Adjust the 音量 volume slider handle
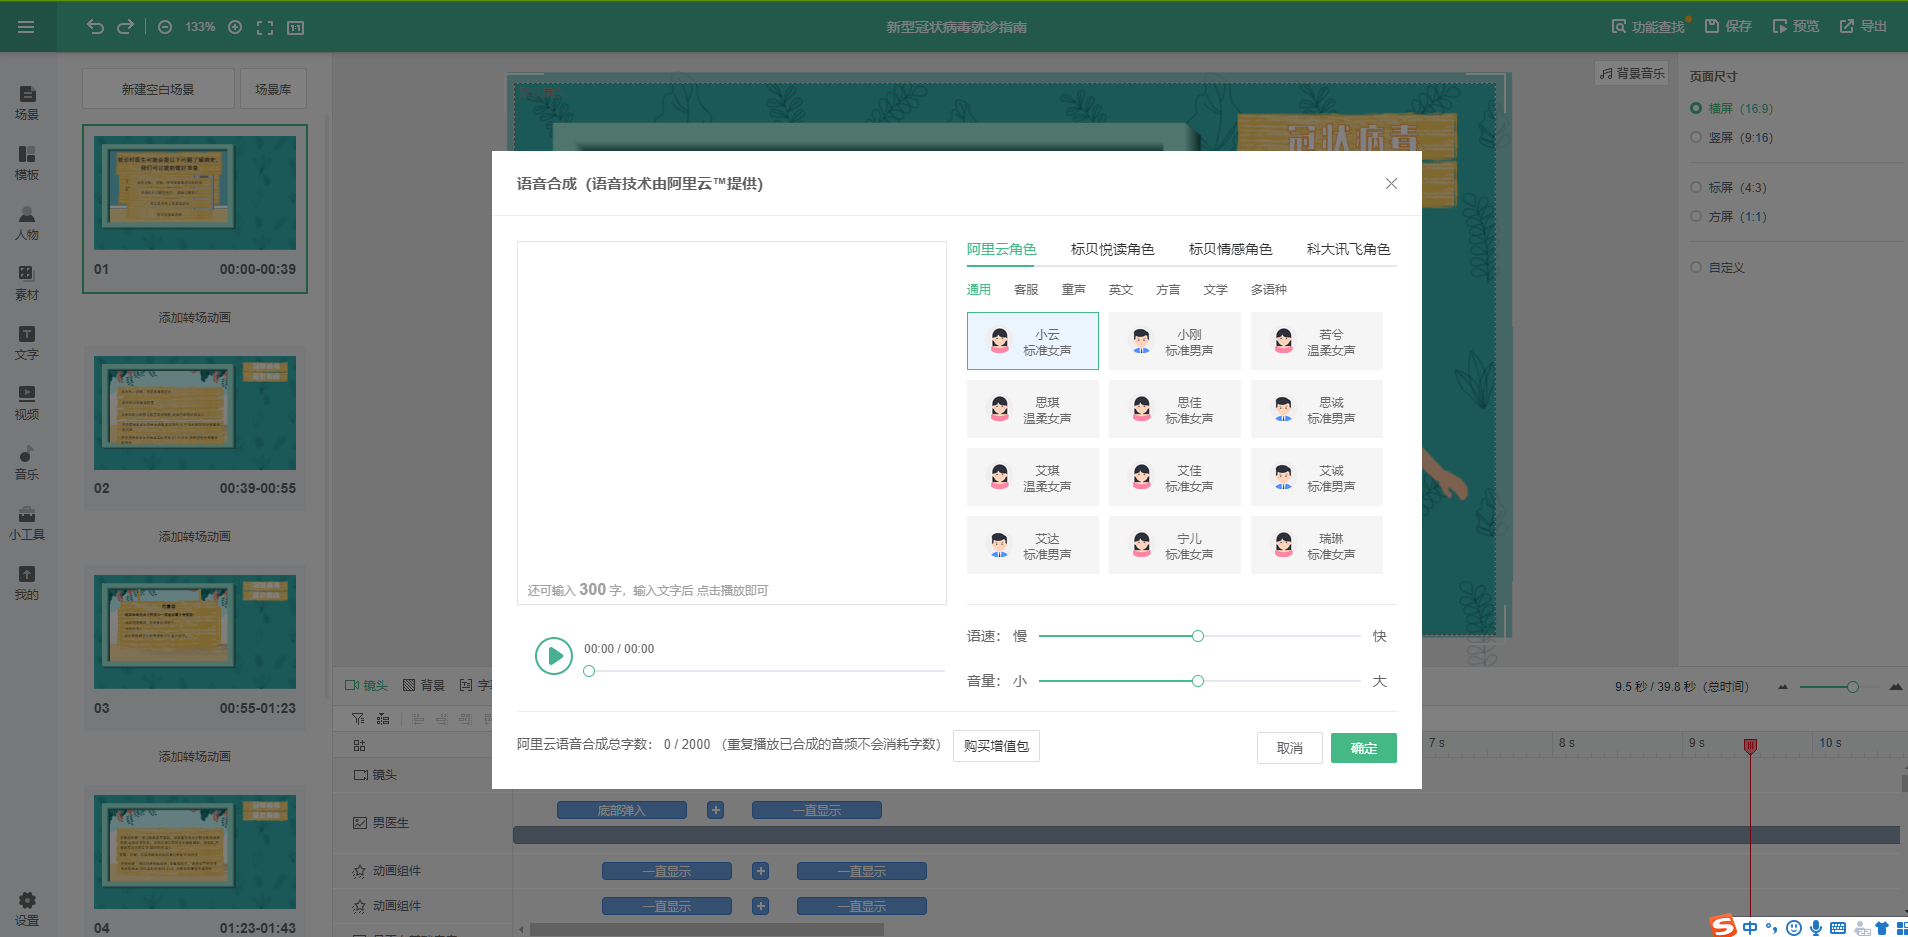1908x937 pixels. pyautogui.click(x=1197, y=681)
